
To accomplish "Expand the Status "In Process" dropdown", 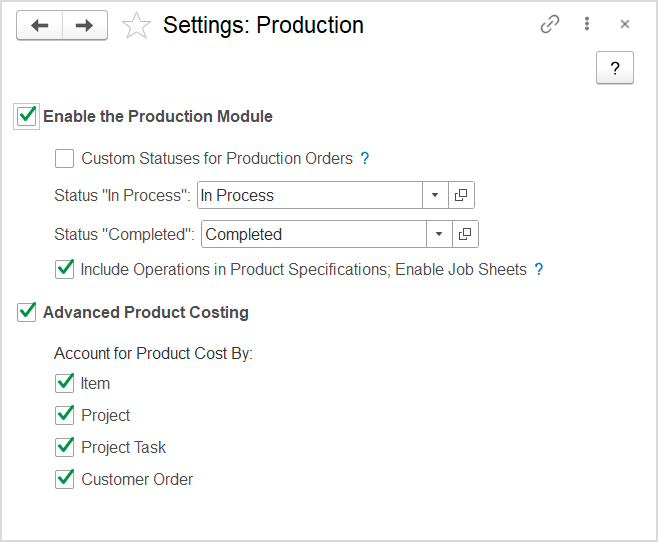I will click(x=435, y=195).
